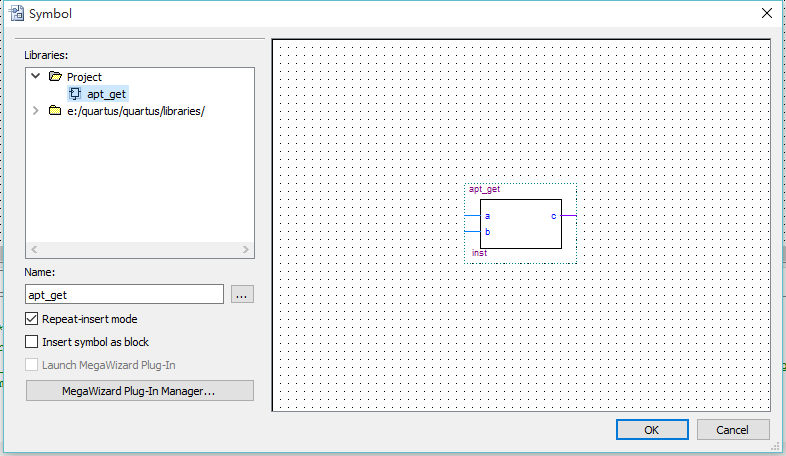This screenshot has width=786, height=456.
Task: Click the Name input field
Action: click(x=124, y=294)
